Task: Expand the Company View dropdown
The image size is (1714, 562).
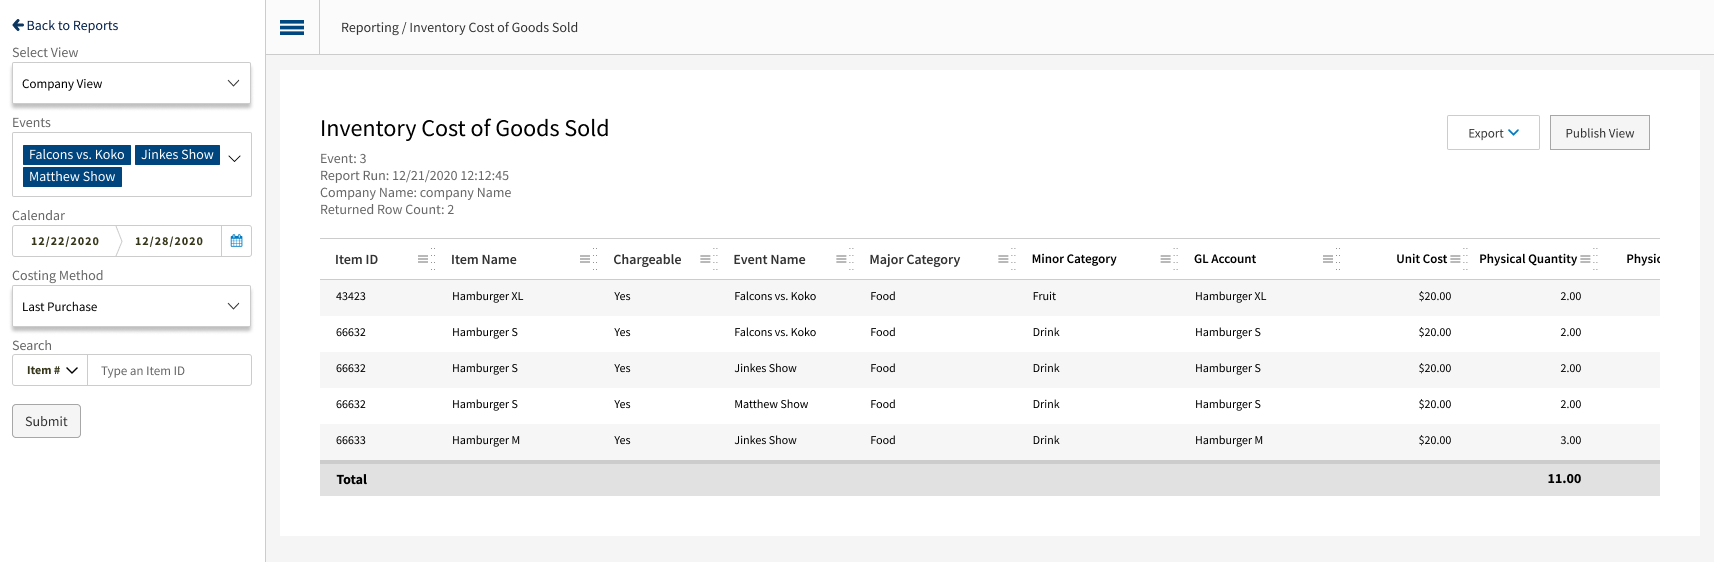Action: [131, 83]
